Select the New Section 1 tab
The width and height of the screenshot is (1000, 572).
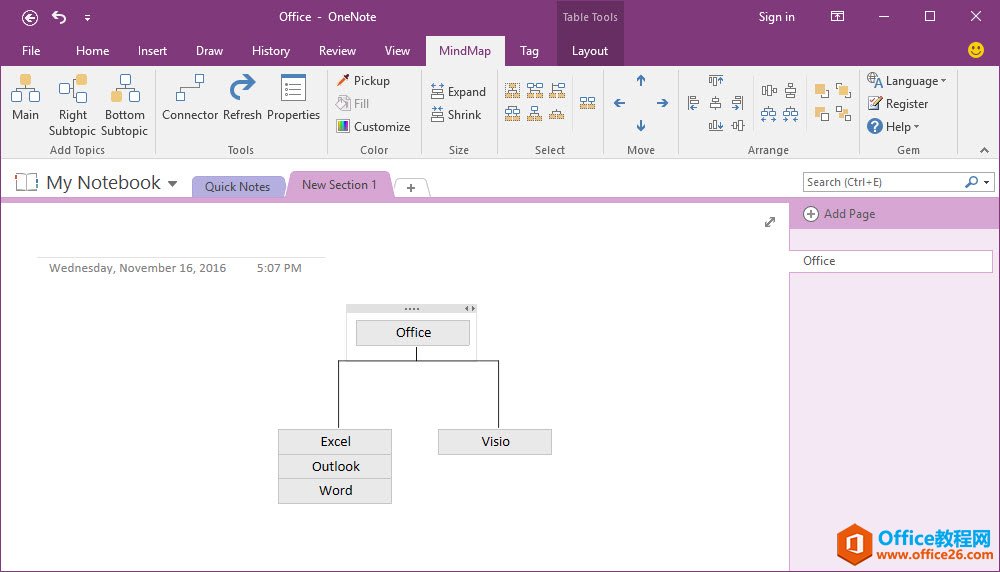click(339, 184)
